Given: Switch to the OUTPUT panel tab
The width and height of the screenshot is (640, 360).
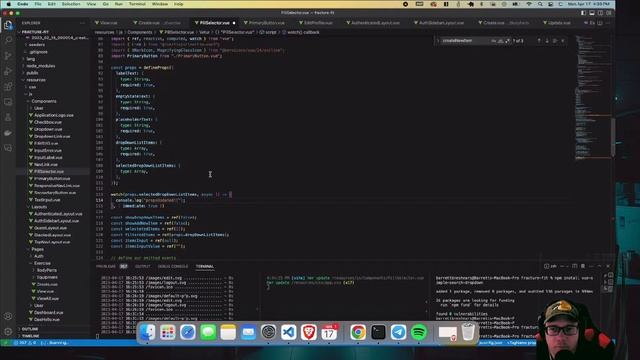Looking at the screenshot, I should click(142, 267).
